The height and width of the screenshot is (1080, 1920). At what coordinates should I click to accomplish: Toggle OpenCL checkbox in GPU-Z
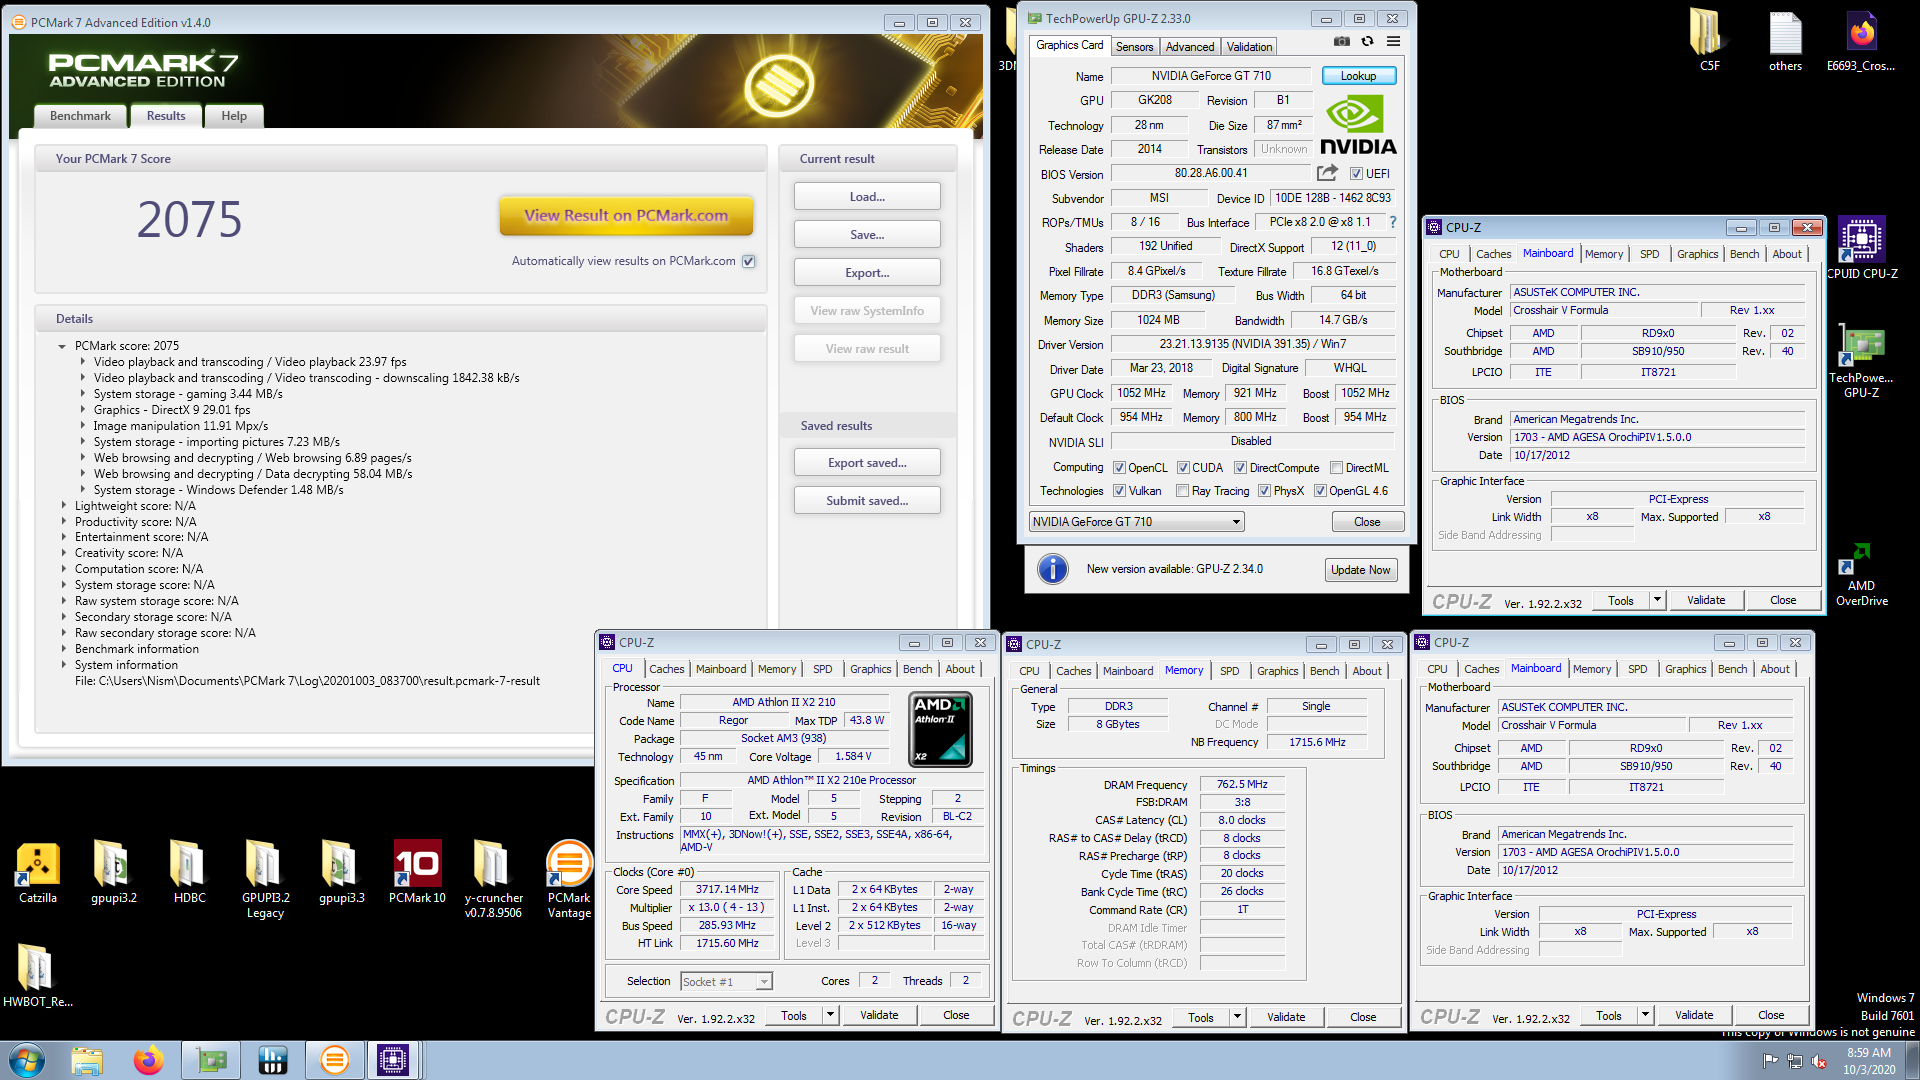tap(1119, 468)
